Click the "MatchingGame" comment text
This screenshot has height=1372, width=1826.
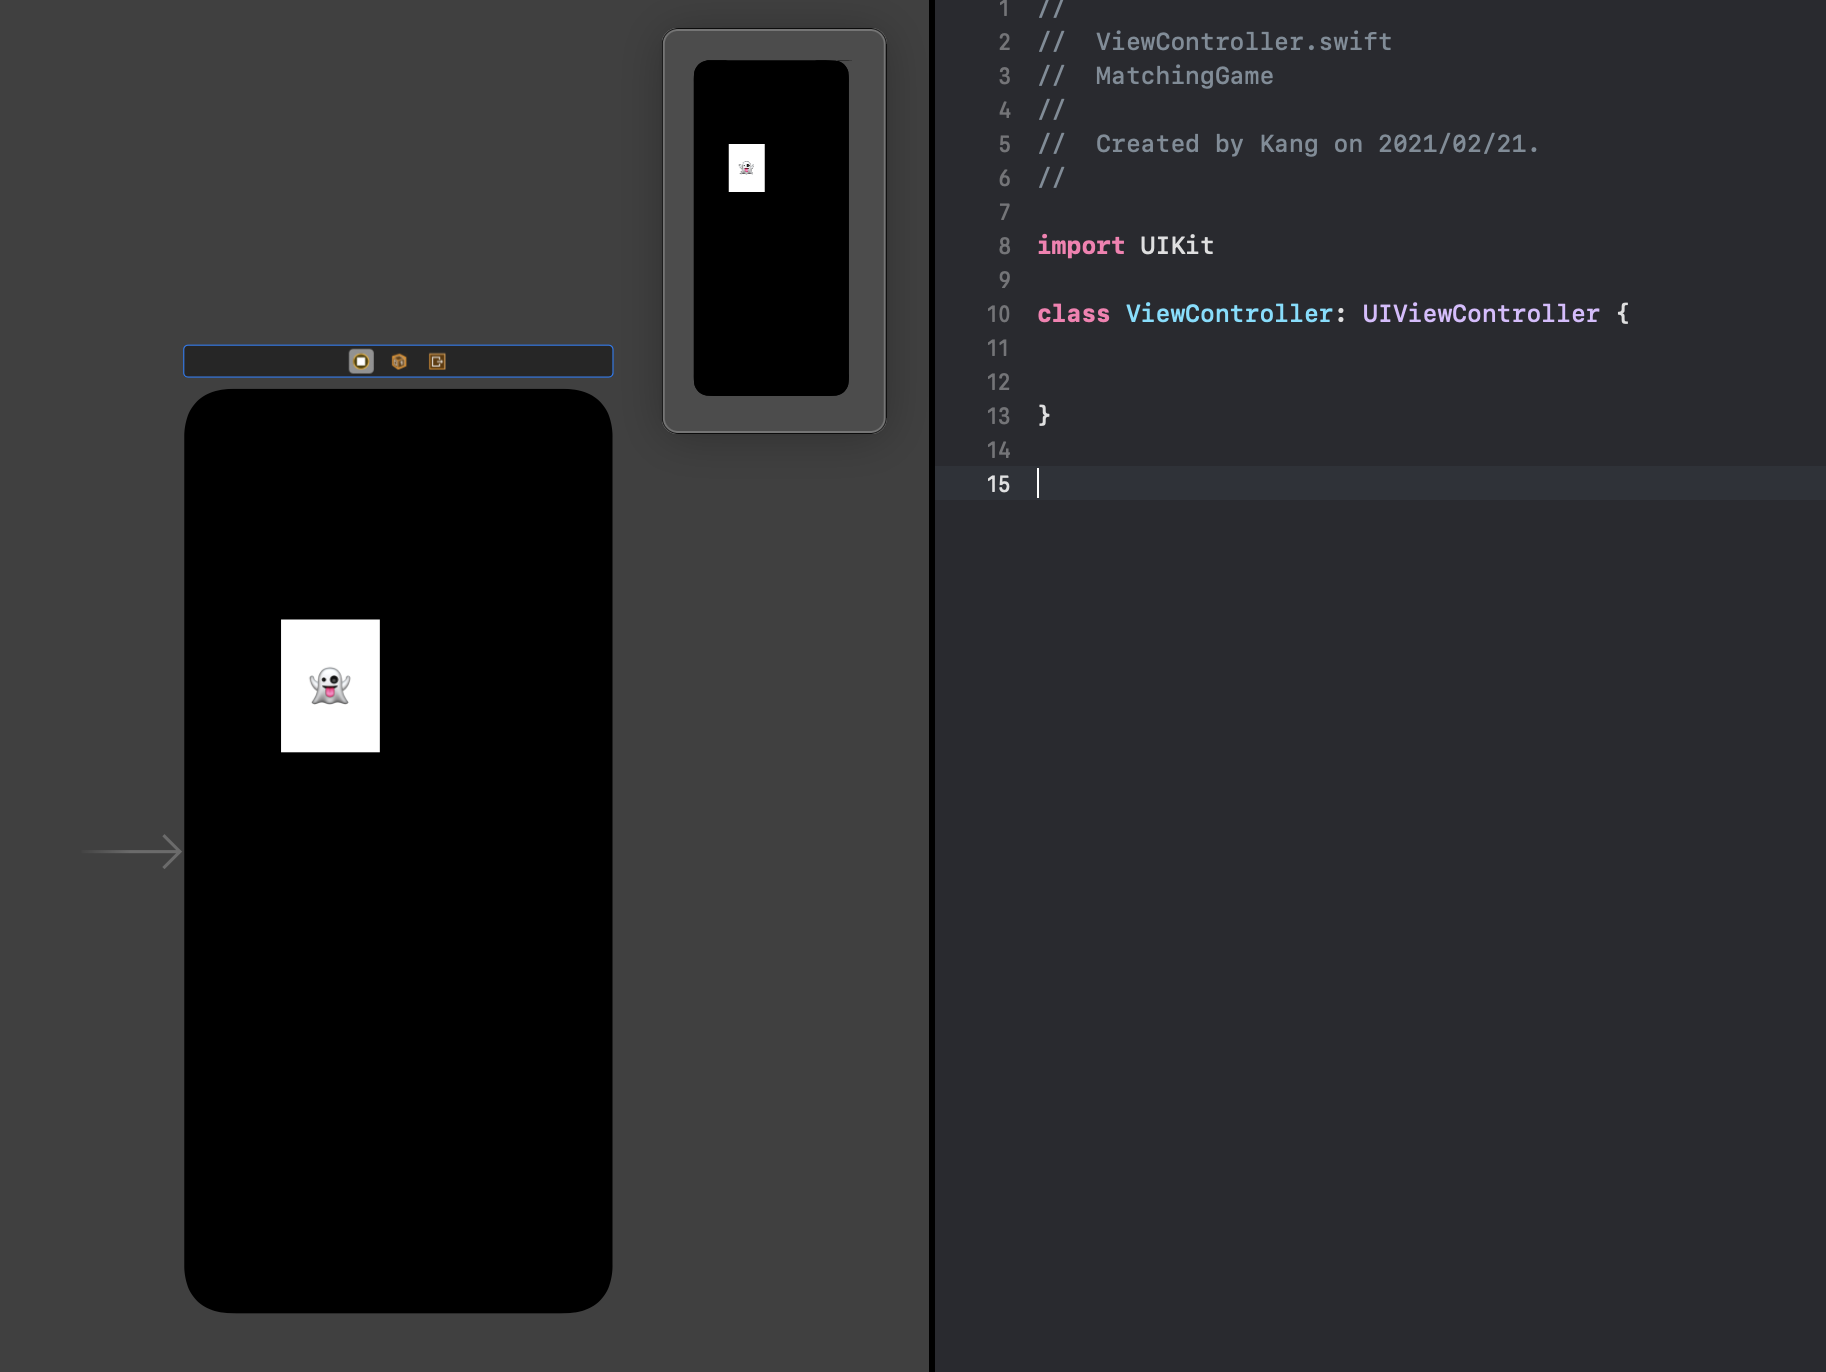tap(1184, 76)
